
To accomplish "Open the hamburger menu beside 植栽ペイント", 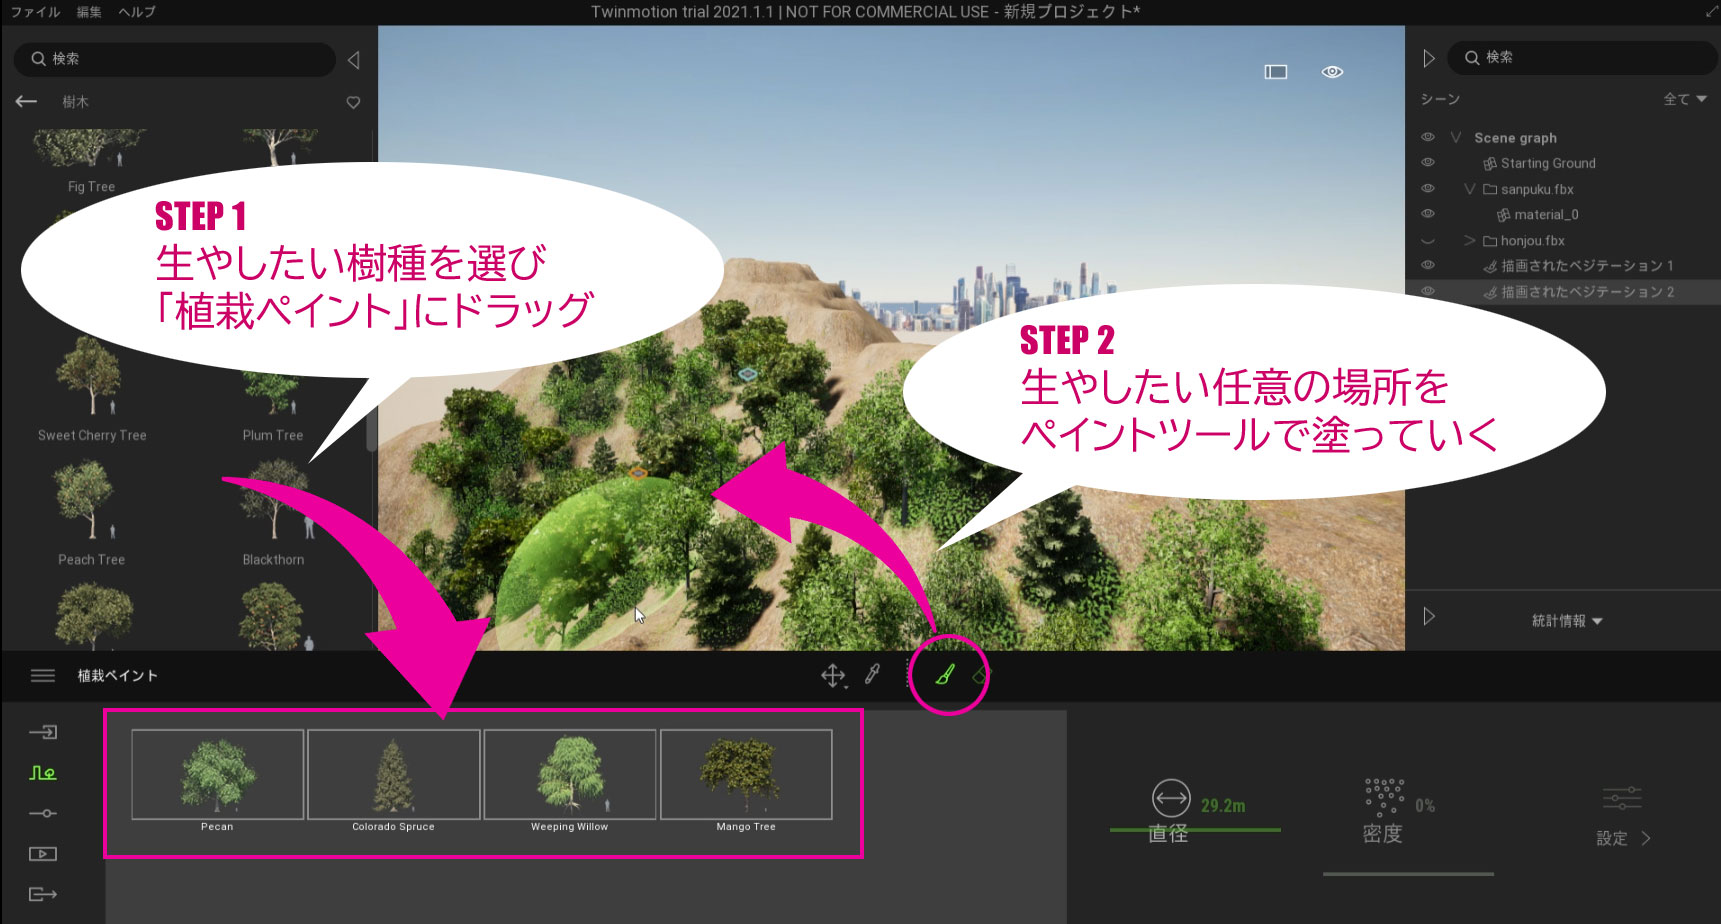I will point(43,676).
